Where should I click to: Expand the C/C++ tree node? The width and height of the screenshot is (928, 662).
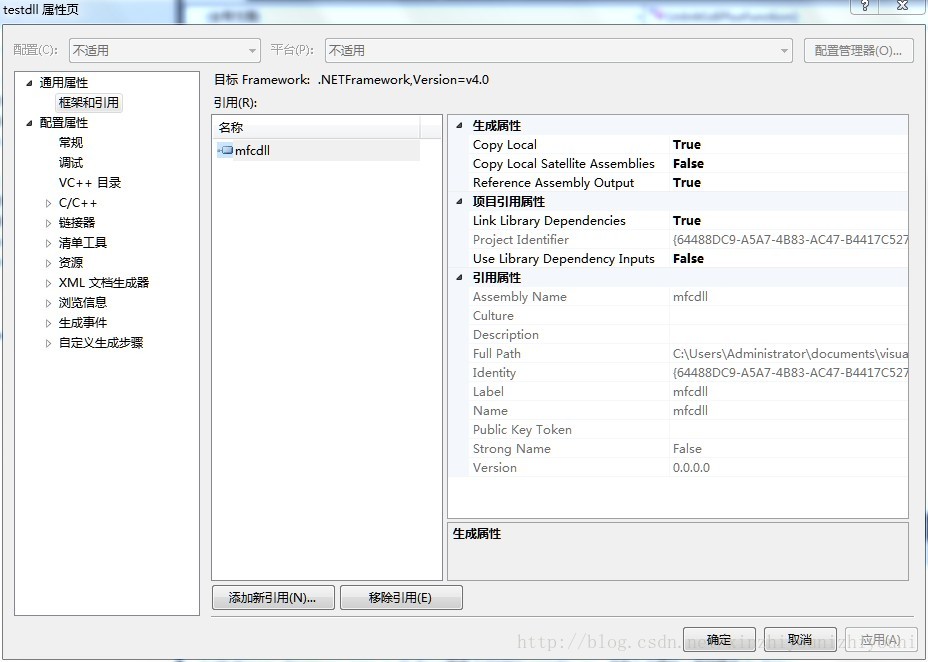pos(49,204)
